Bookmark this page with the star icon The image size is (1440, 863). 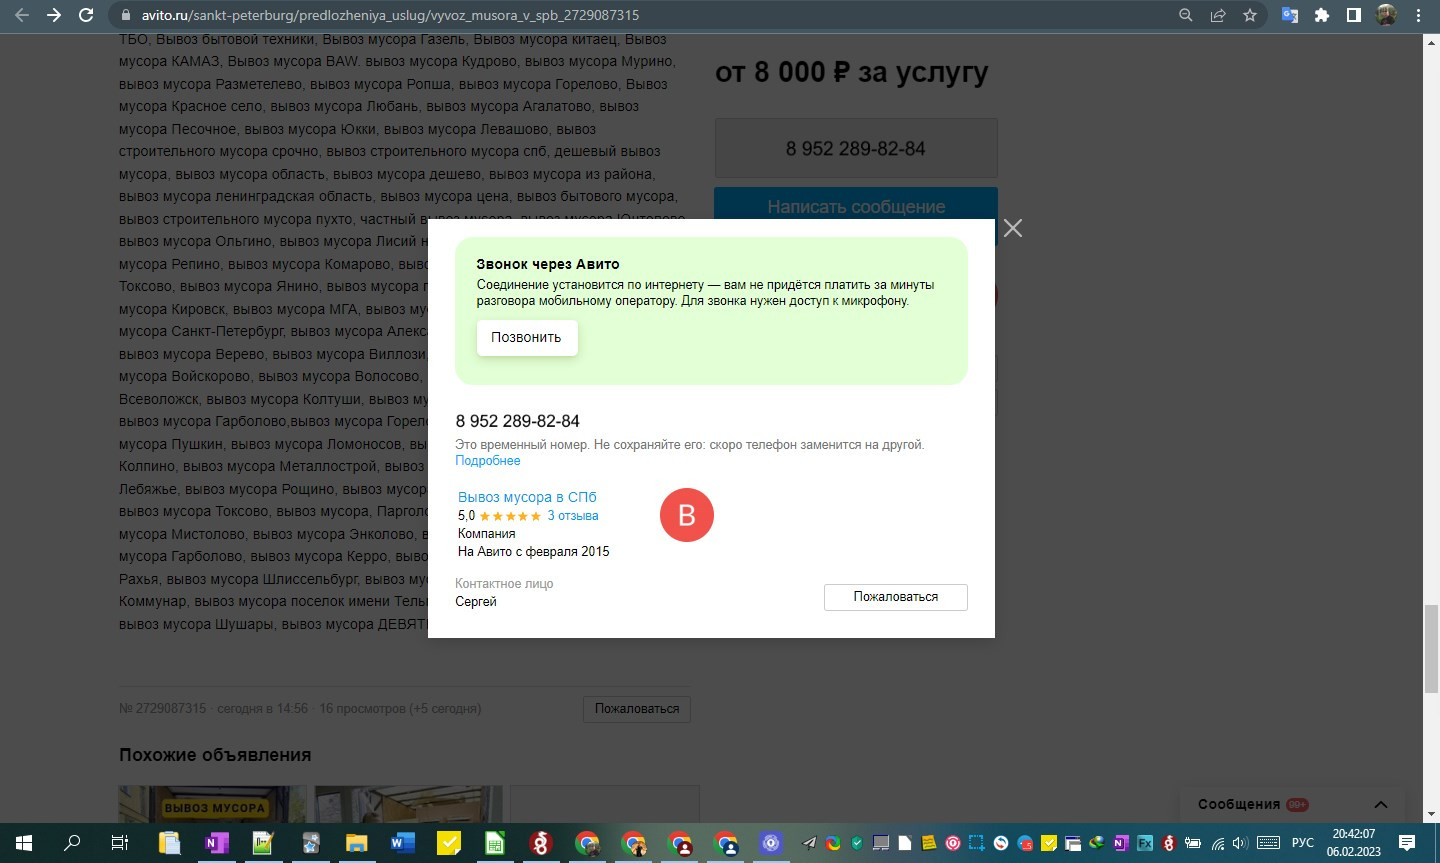[x=1250, y=15]
